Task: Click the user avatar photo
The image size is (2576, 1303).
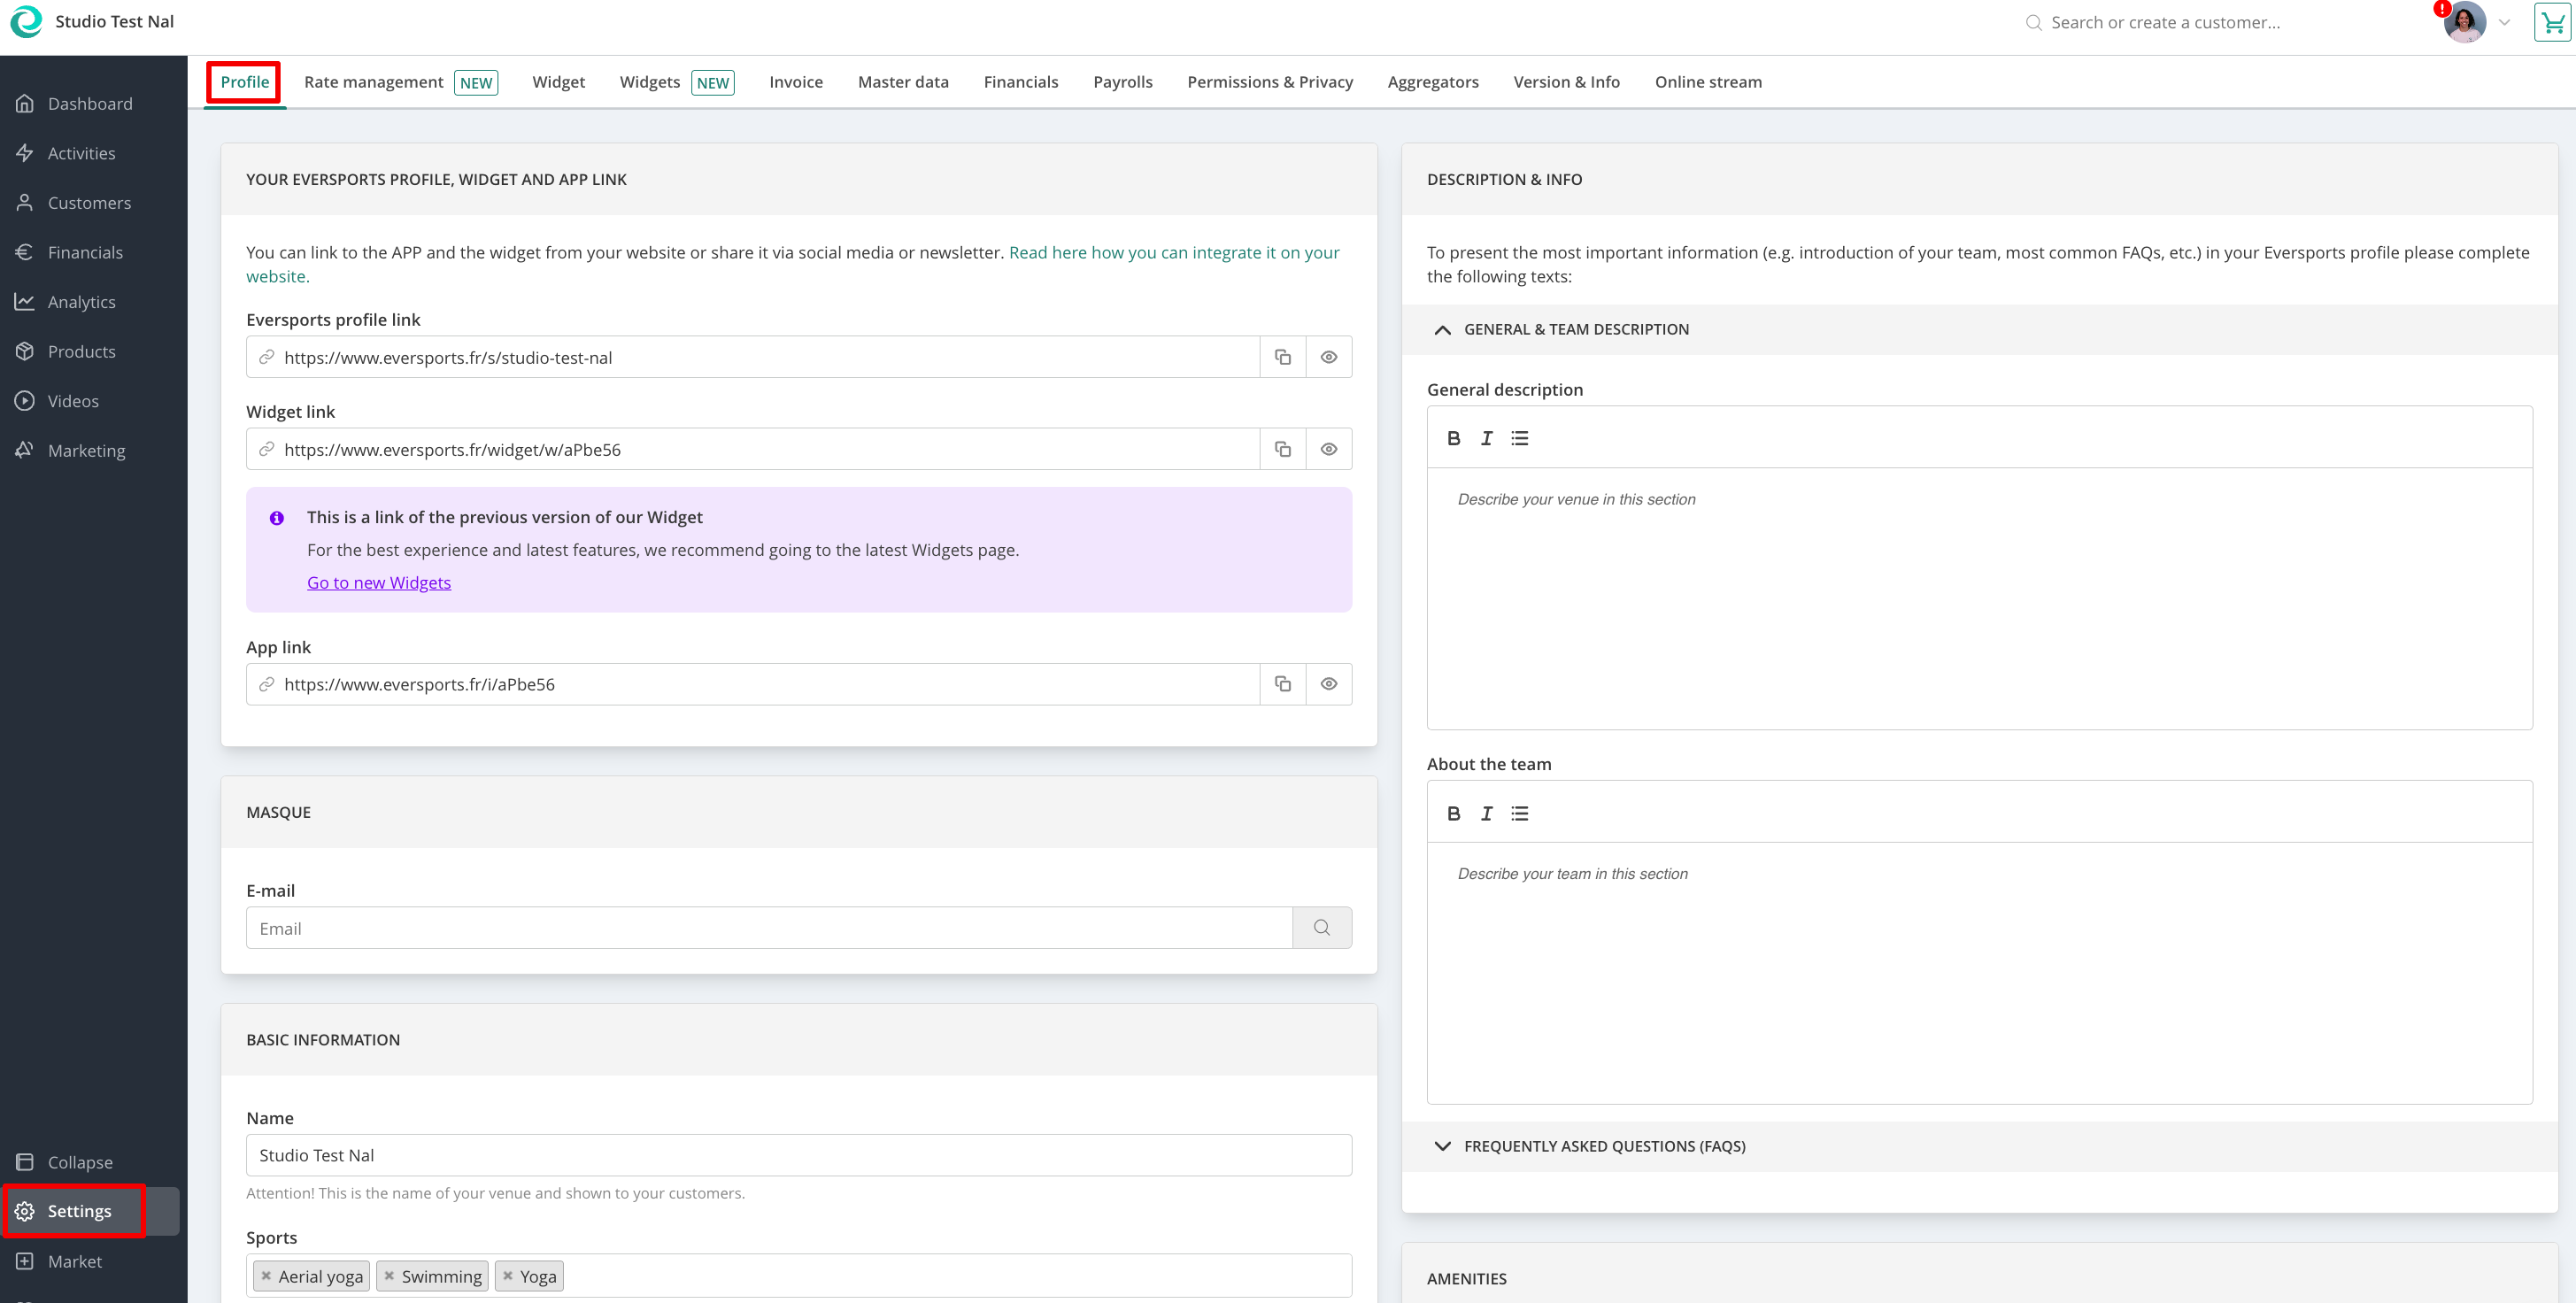Action: (x=2464, y=23)
